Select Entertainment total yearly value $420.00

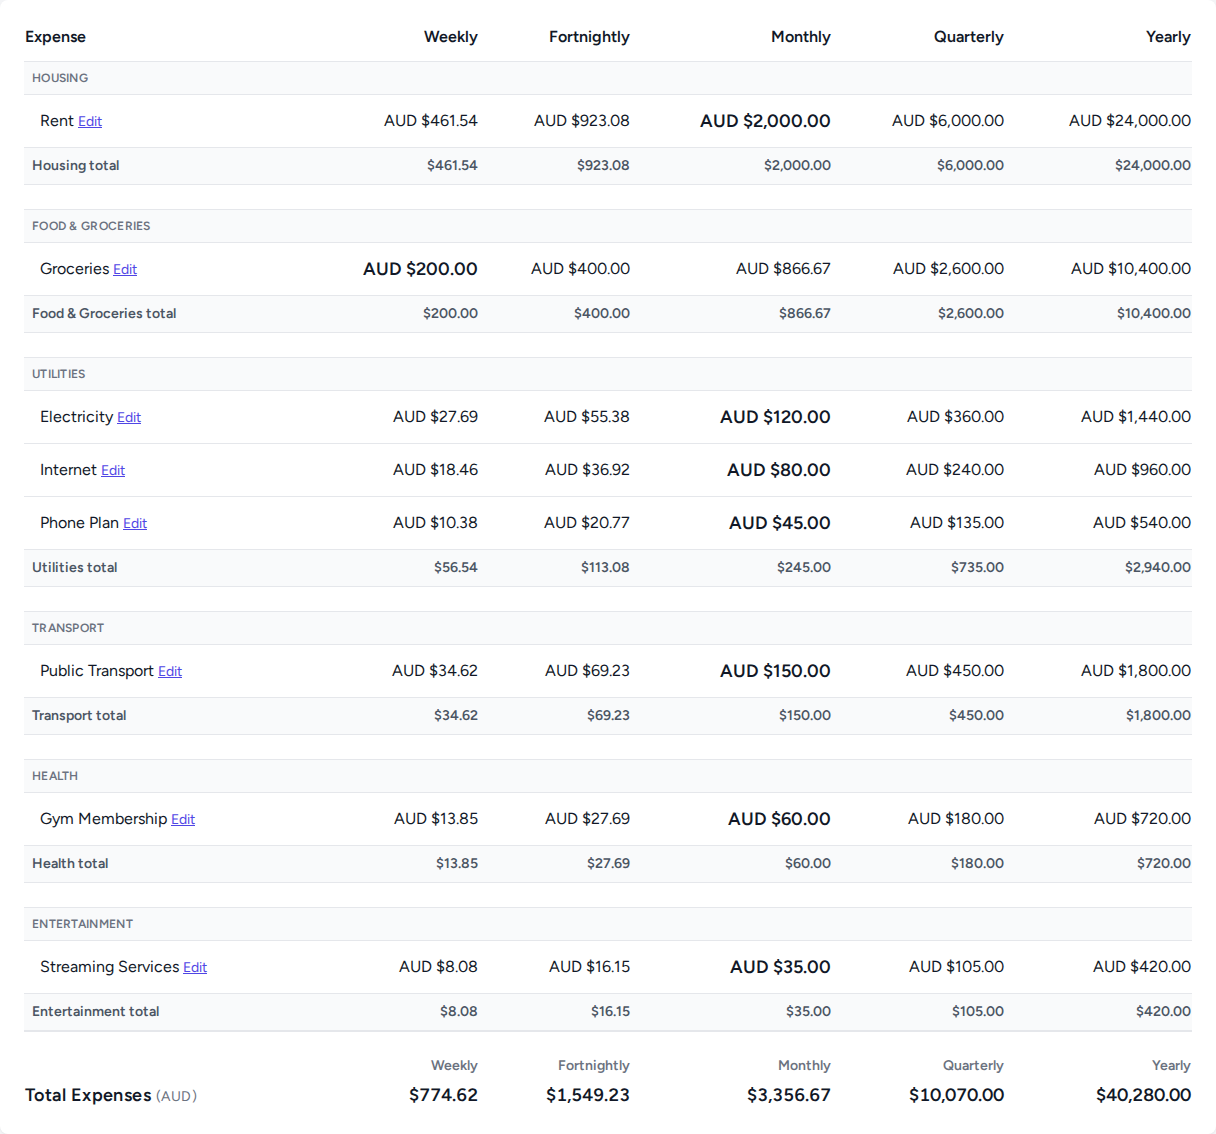click(1163, 1012)
